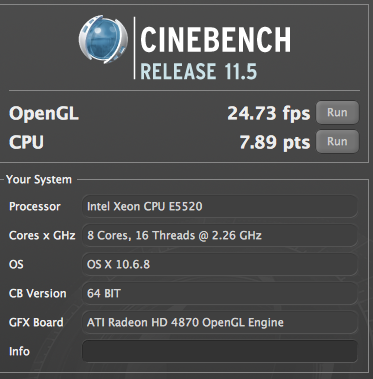Image resolution: width=373 pixels, height=379 pixels.
Task: Select the Processor field Intel Xeon CPU E5520
Action: pyautogui.click(x=220, y=206)
